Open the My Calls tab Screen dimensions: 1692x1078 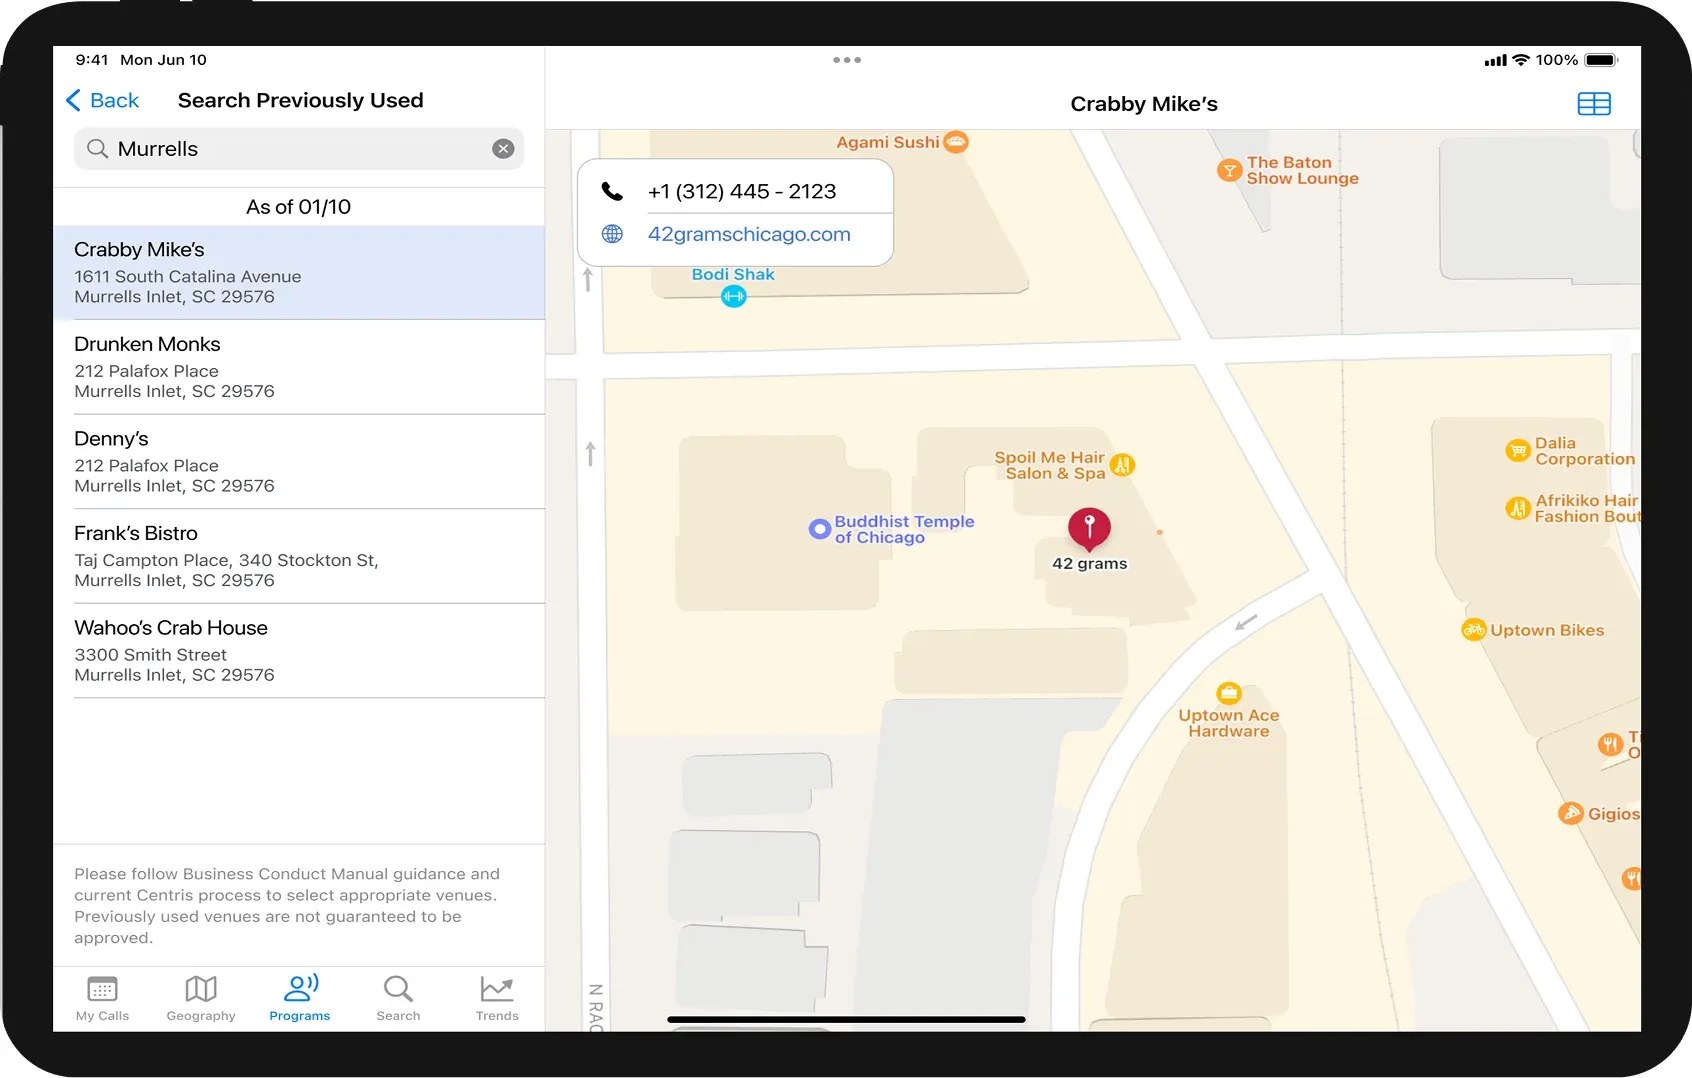102,998
